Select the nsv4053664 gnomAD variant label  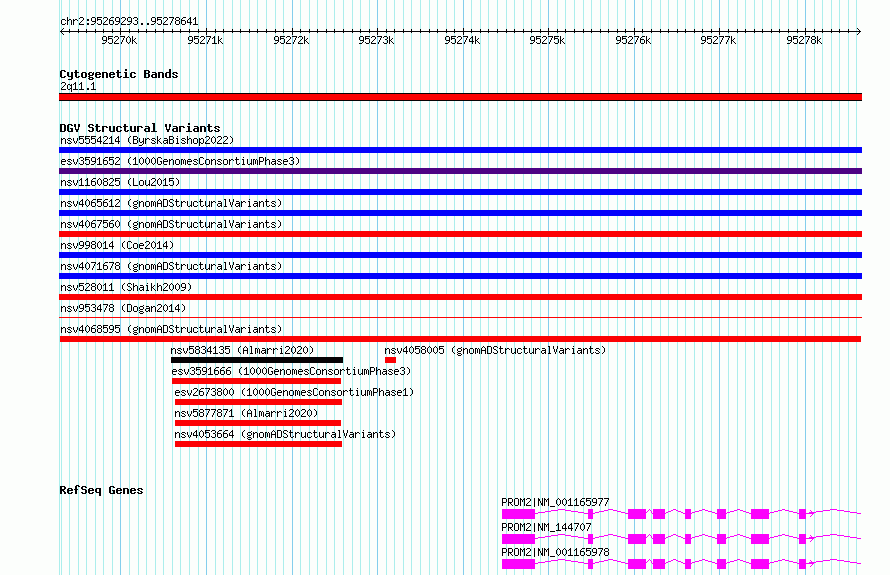coord(285,434)
